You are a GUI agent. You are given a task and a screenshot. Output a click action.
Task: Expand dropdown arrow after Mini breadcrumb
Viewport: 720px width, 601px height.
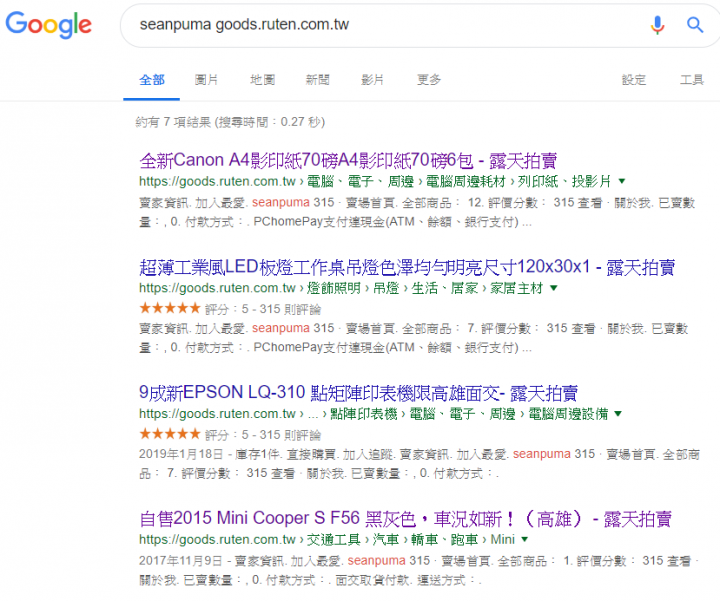click(x=525, y=539)
